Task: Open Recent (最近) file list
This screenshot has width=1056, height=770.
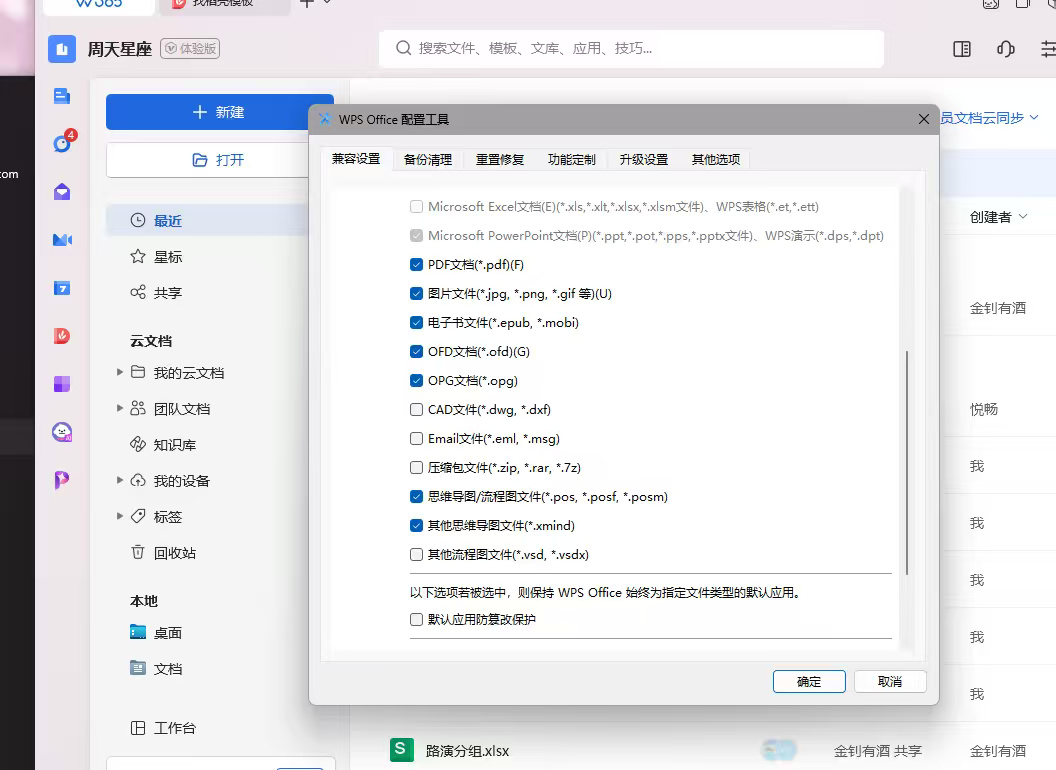Action: (207, 220)
